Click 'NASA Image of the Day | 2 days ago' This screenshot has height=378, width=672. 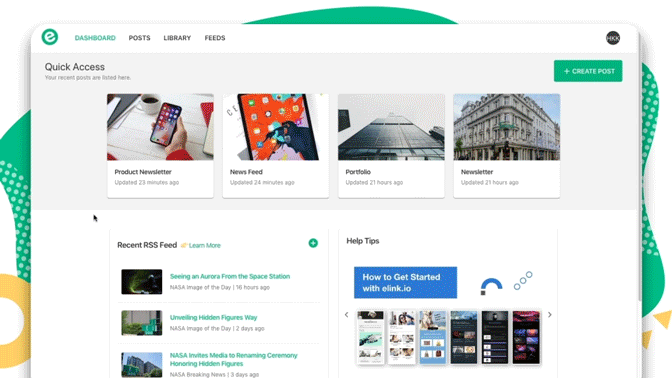click(217, 329)
